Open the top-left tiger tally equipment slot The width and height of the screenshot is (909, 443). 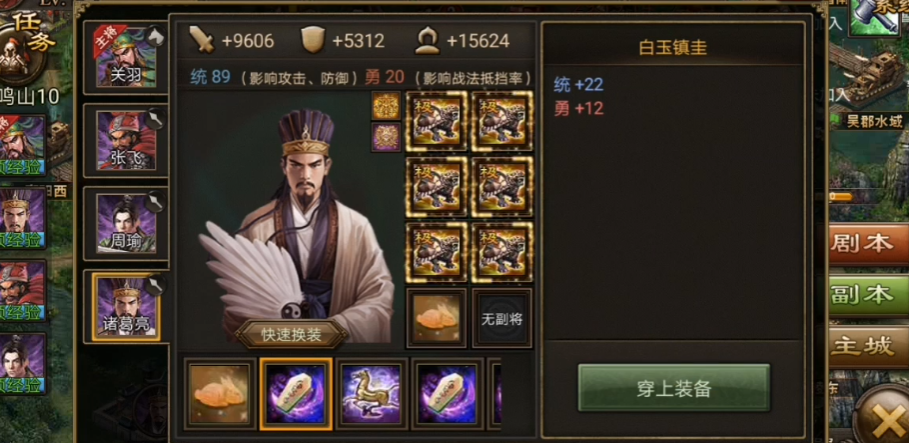(x=436, y=120)
